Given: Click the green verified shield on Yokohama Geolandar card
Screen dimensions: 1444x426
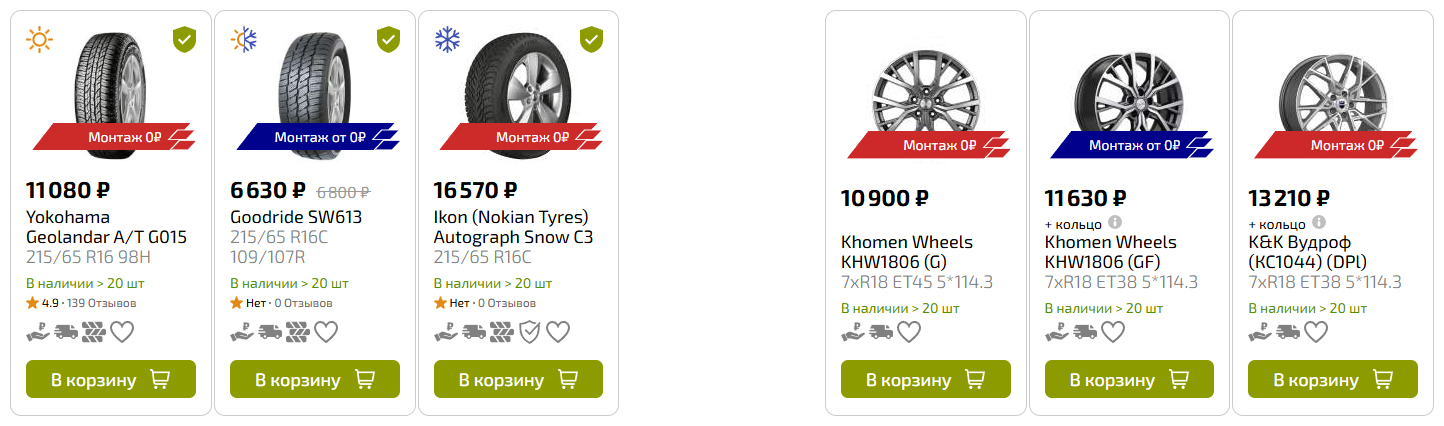Looking at the screenshot, I should click(184, 39).
